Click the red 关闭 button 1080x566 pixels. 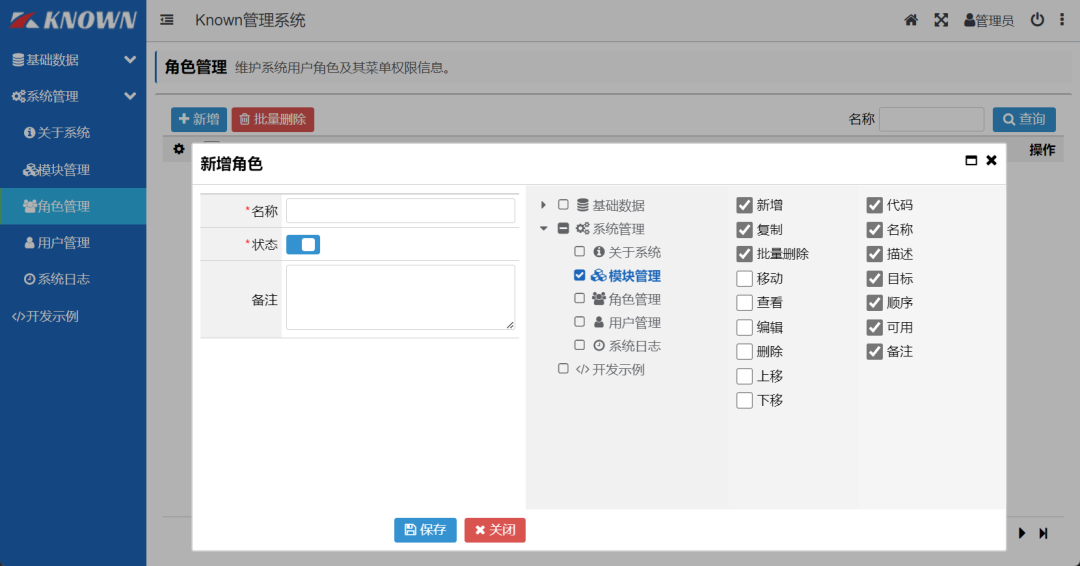click(x=495, y=530)
